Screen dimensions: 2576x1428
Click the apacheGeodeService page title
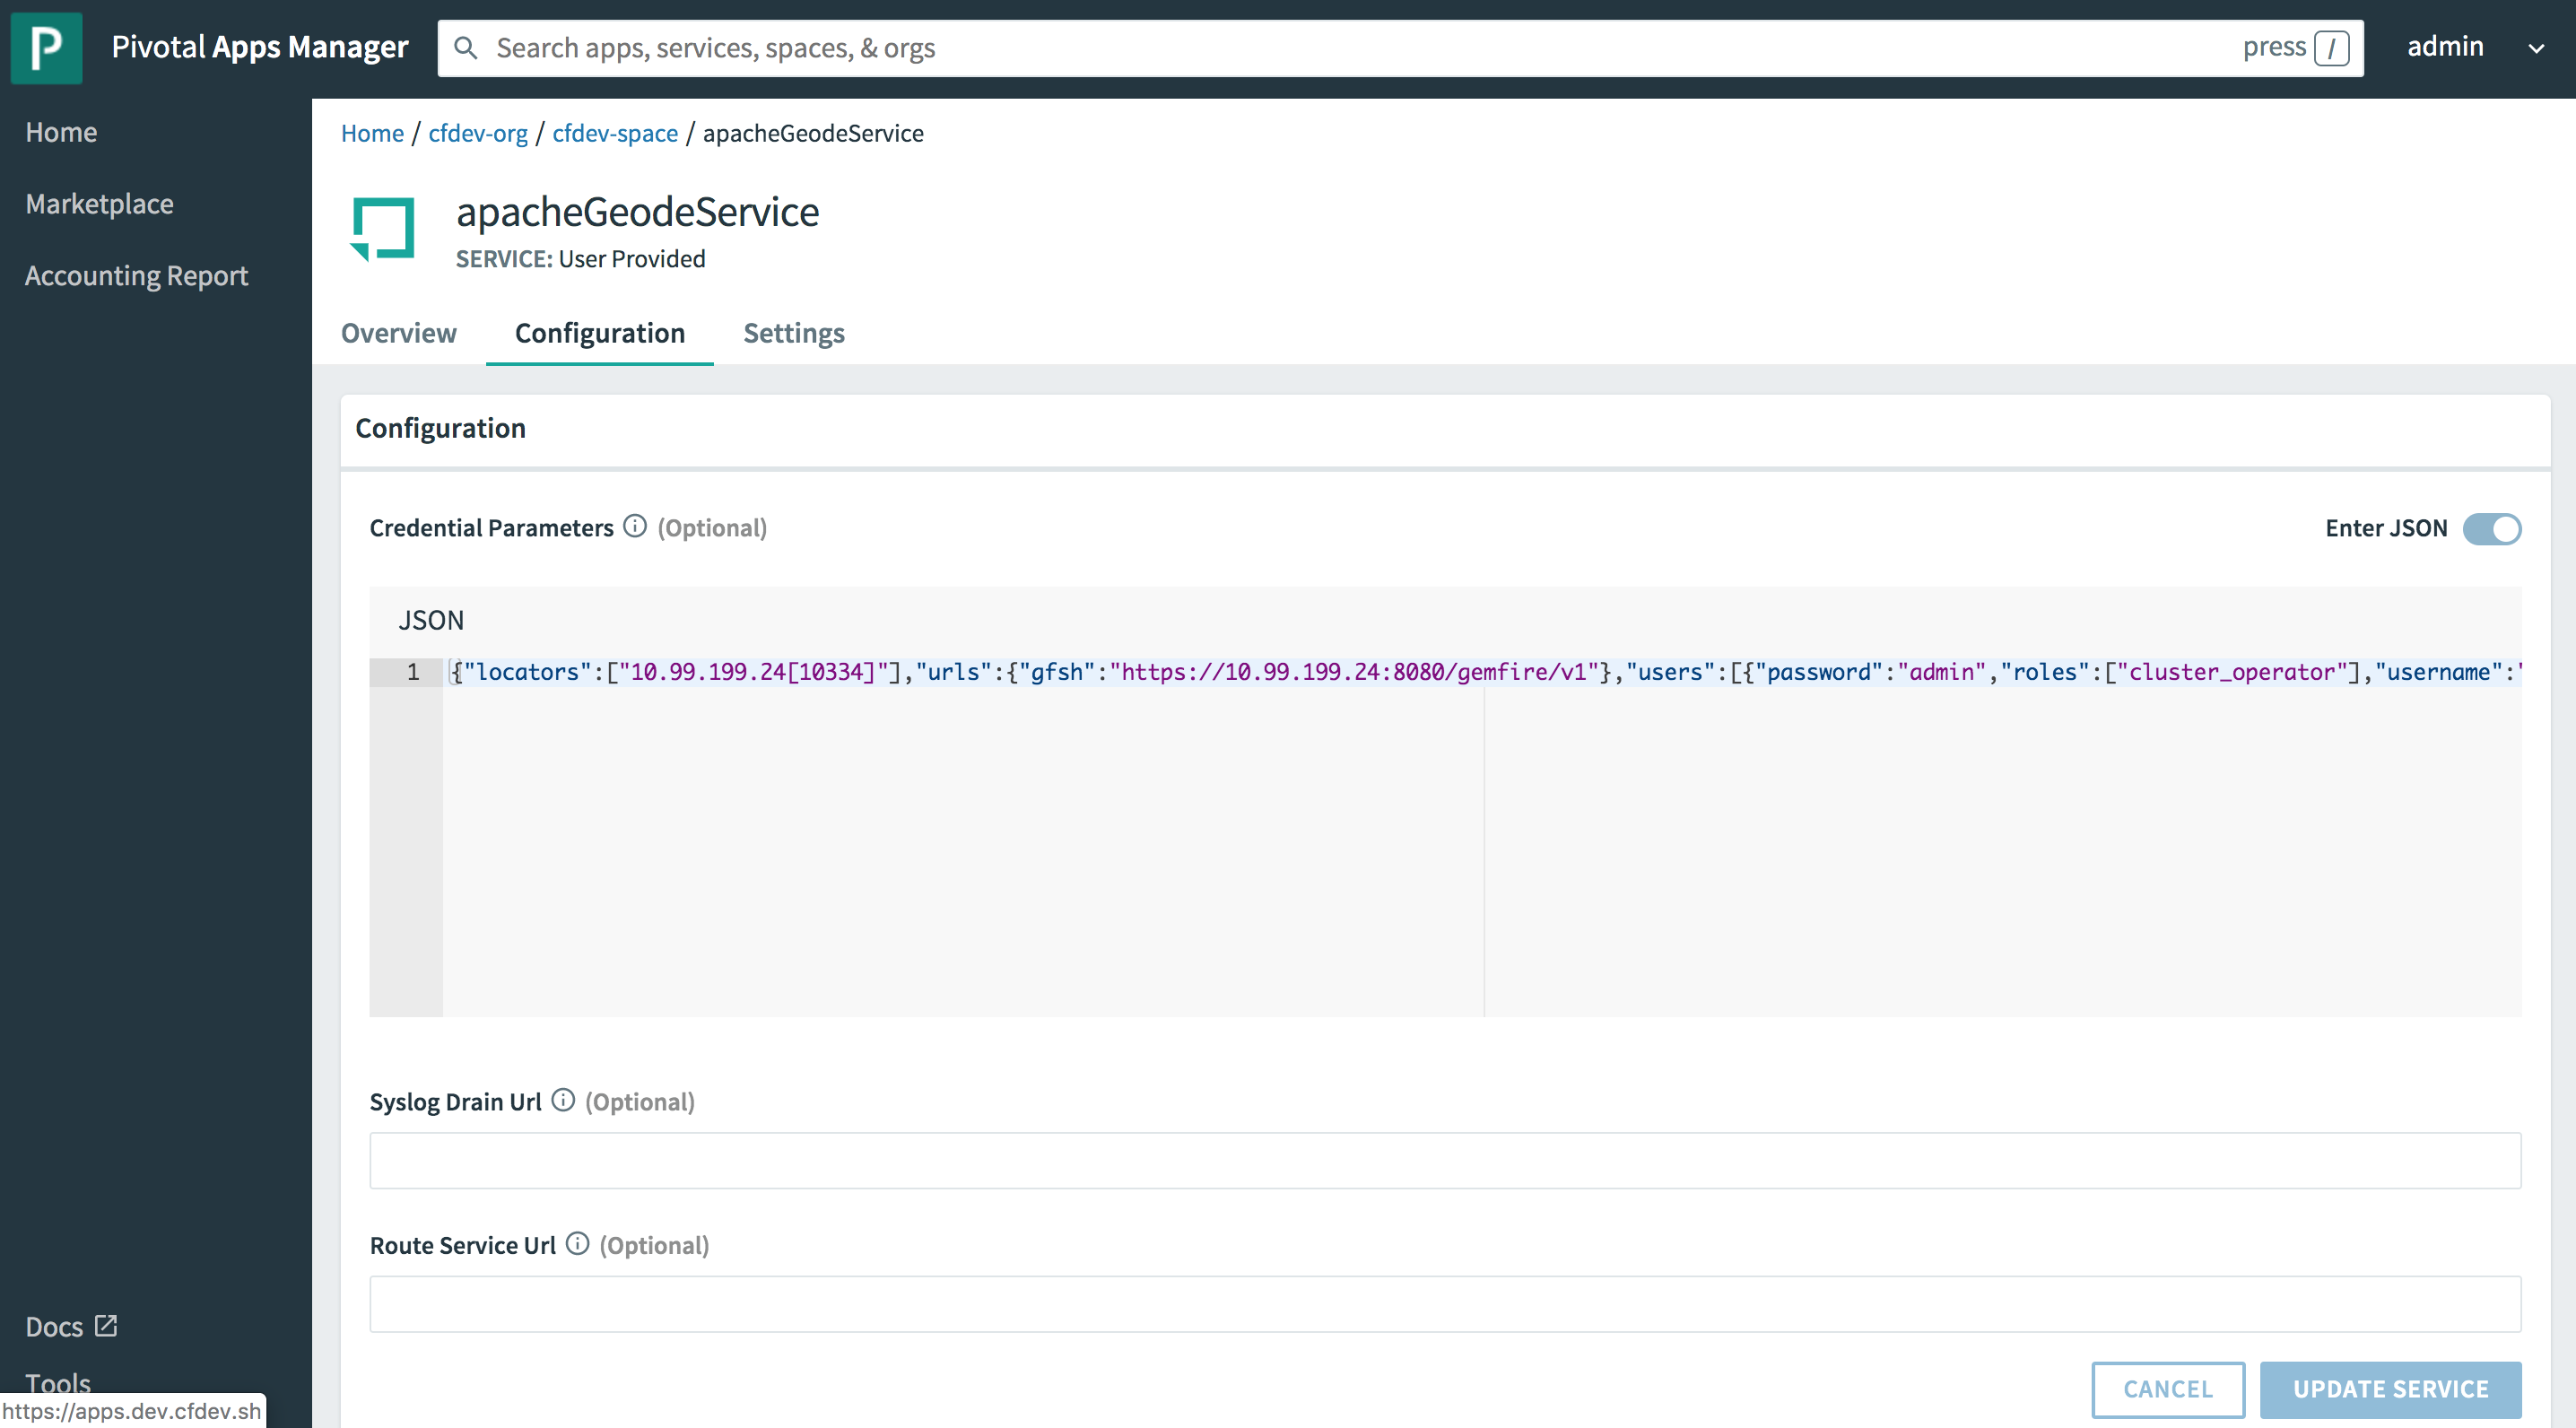pos(637,212)
